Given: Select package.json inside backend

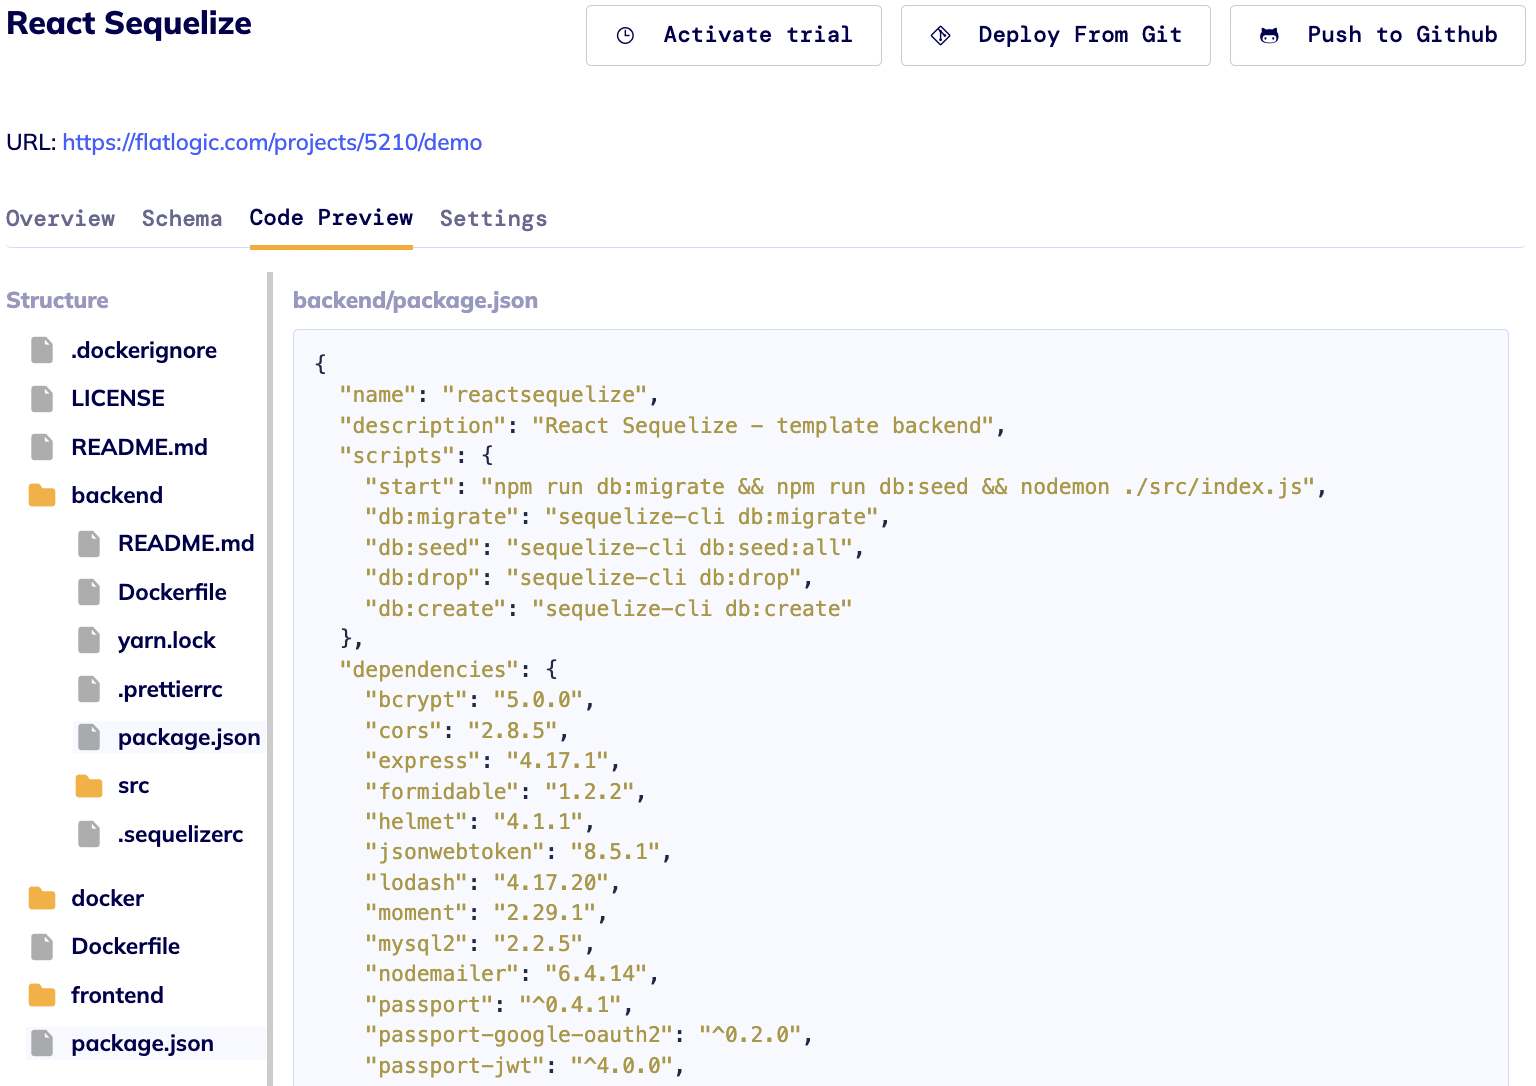Looking at the screenshot, I should point(189,738).
